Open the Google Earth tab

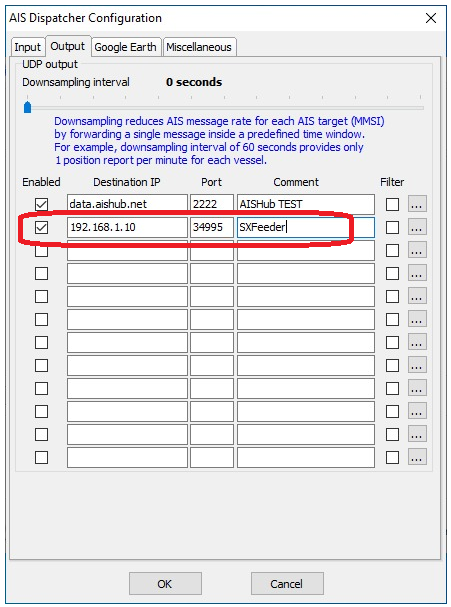125,47
